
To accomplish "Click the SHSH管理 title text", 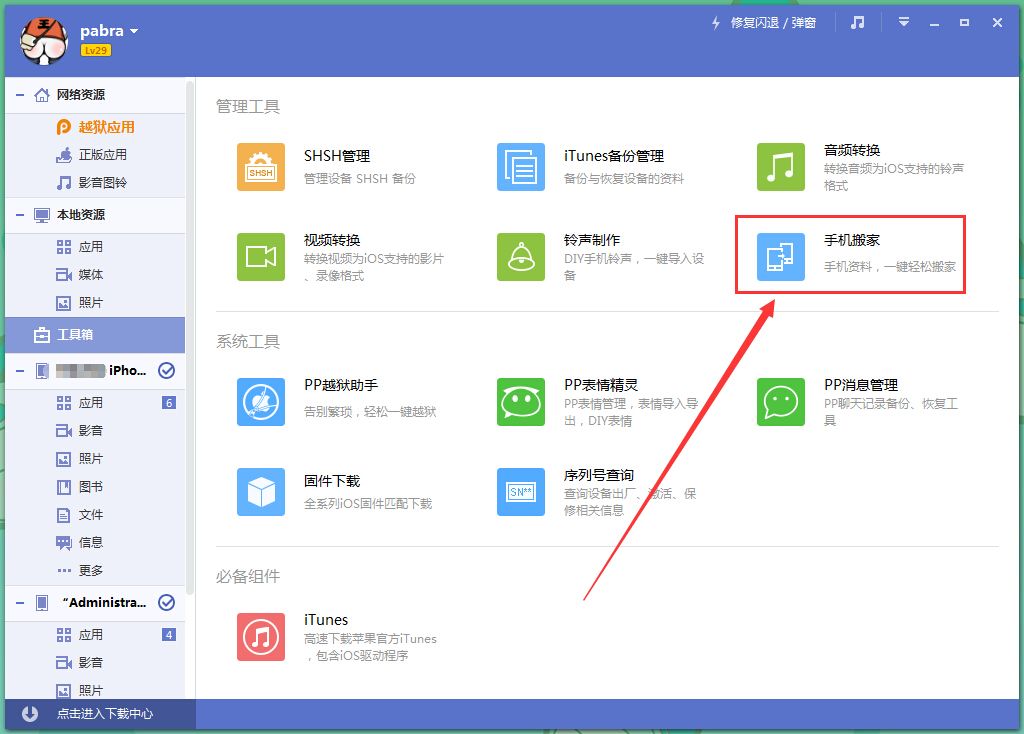I will (337, 156).
